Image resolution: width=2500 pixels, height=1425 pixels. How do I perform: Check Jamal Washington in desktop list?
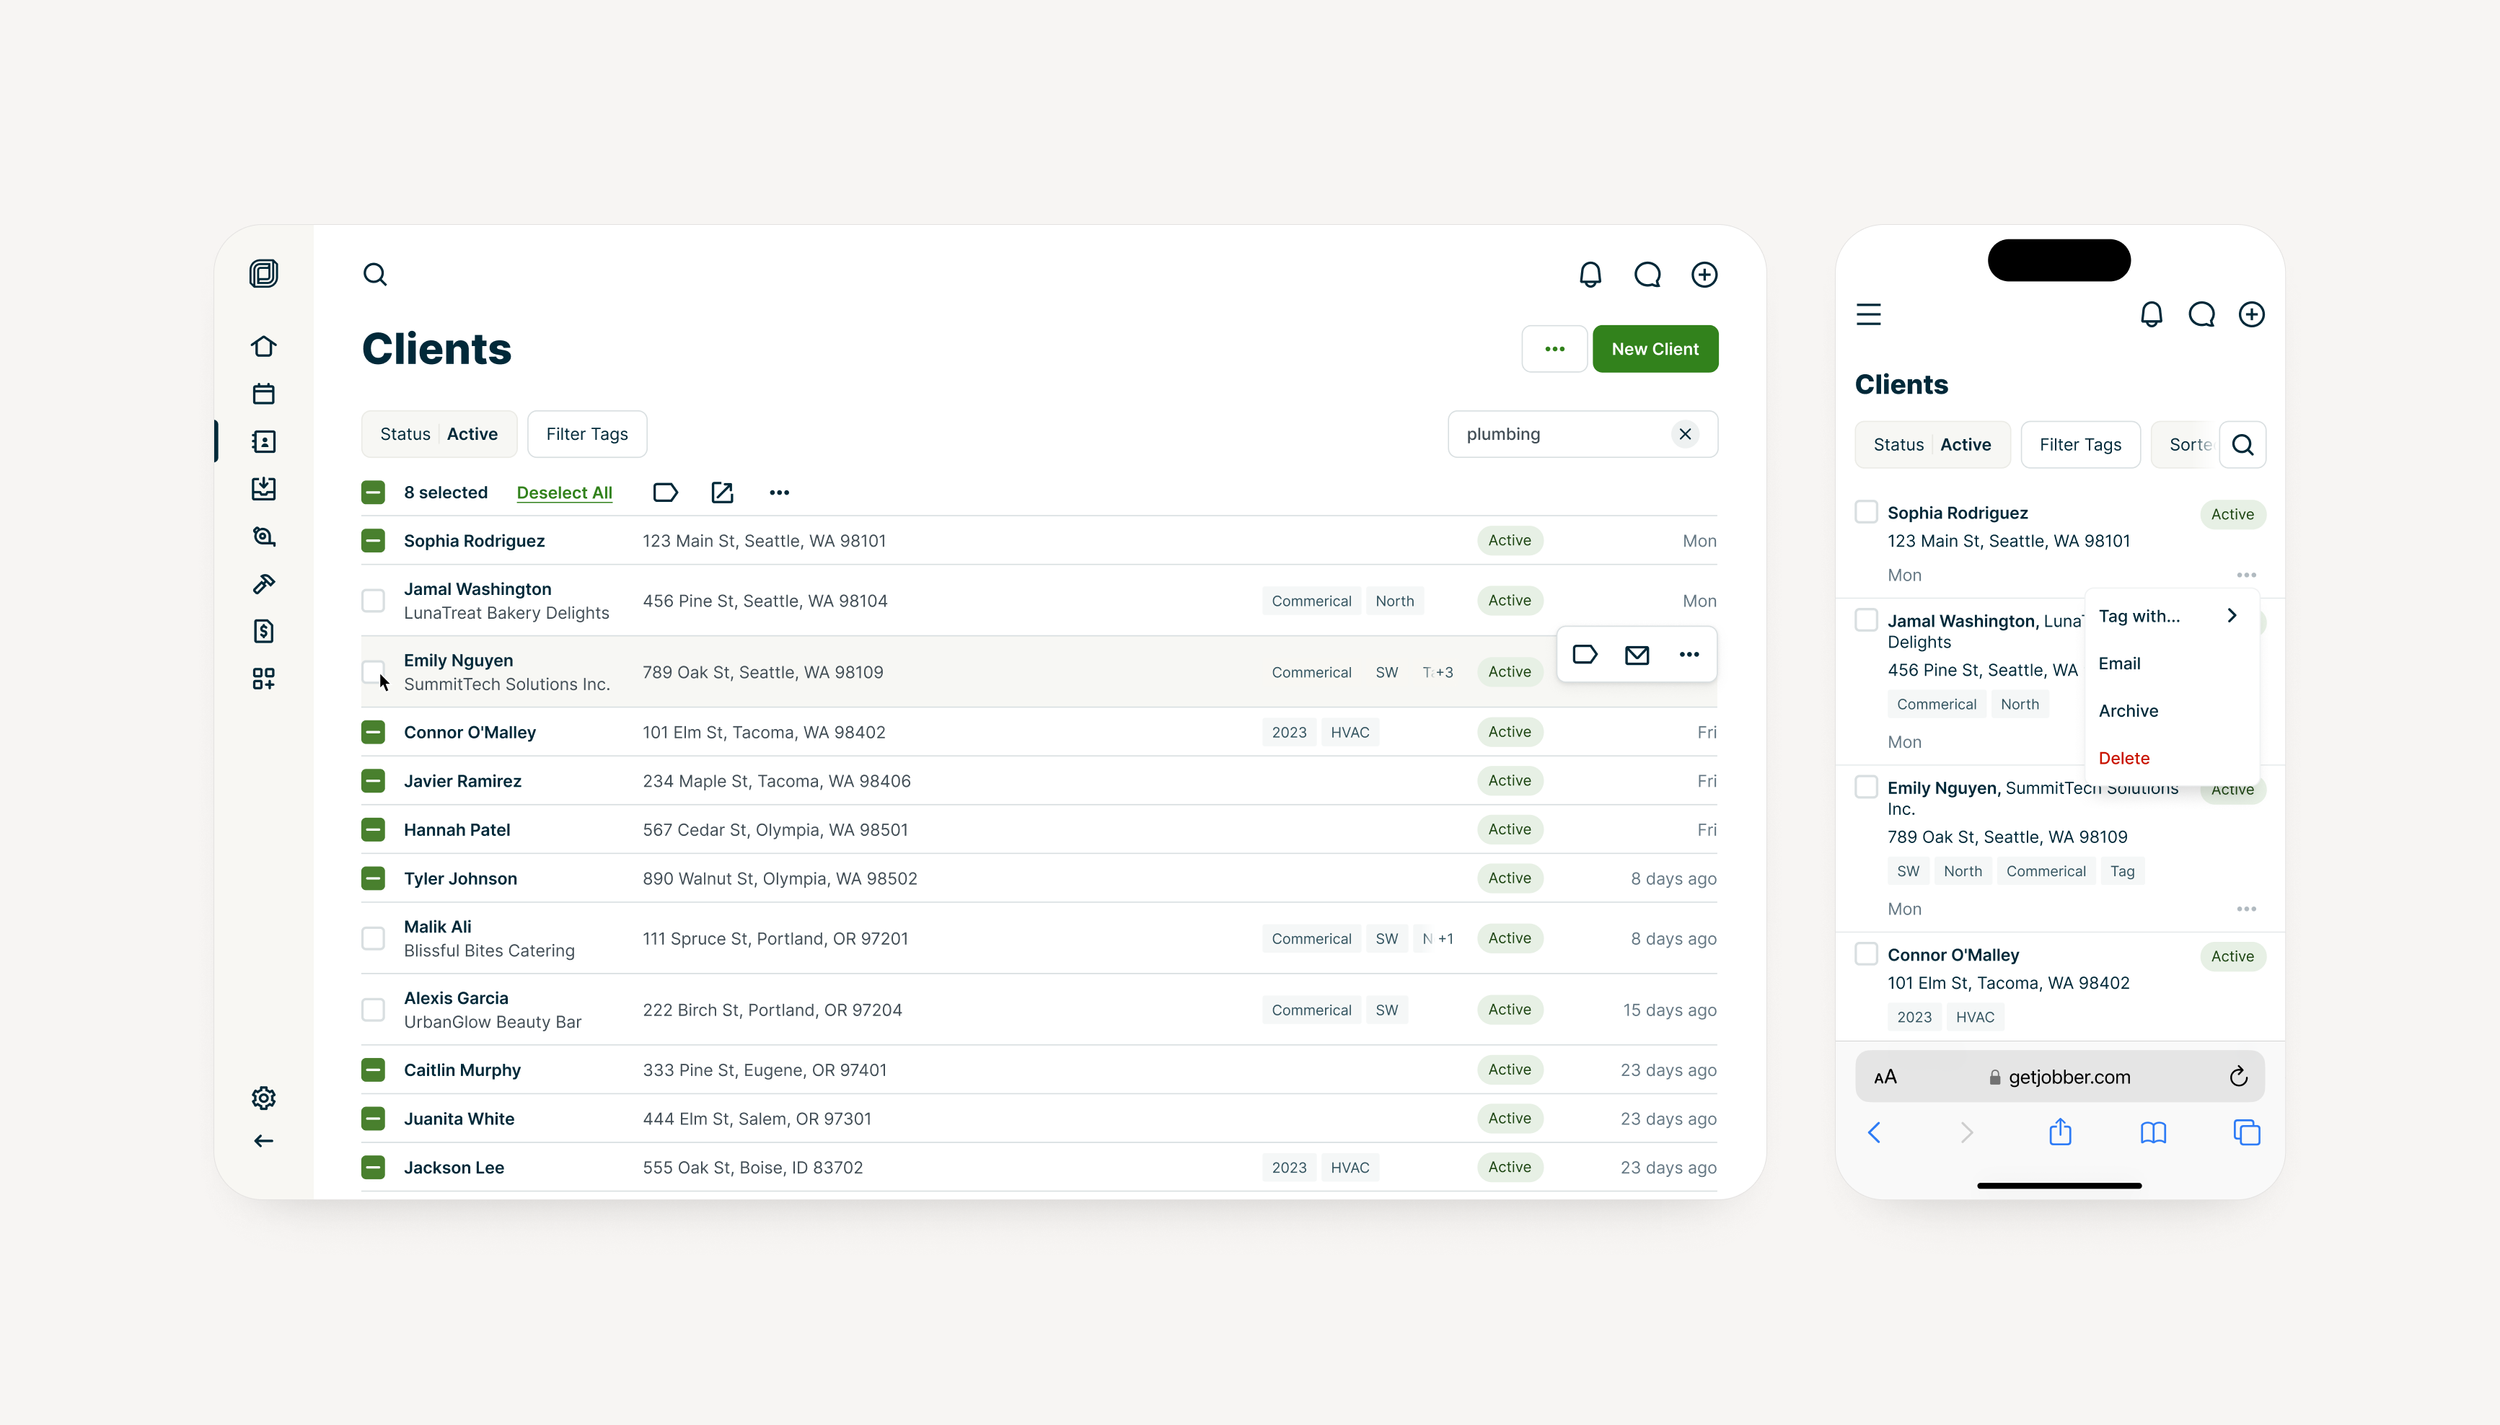373,600
